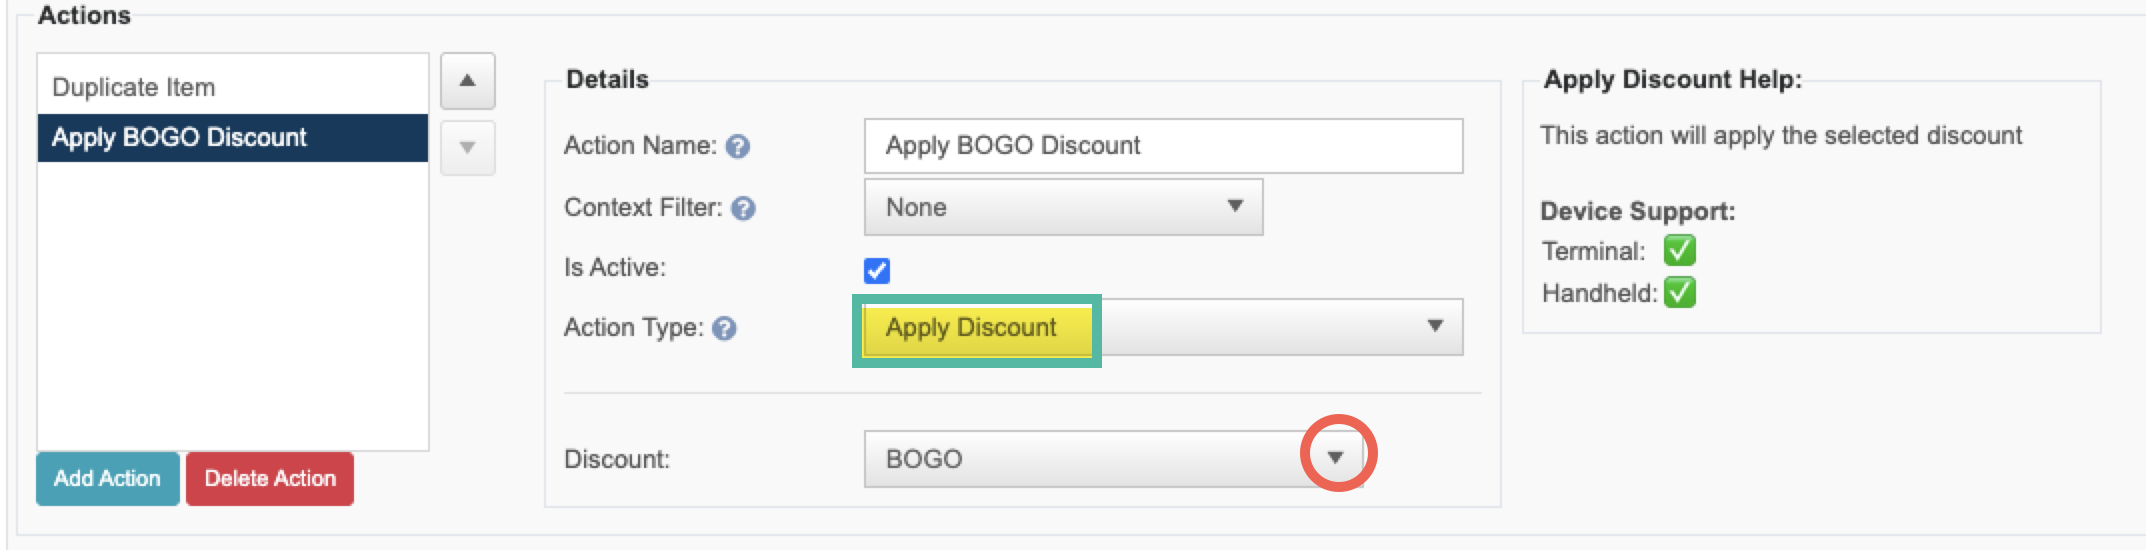Click the Action Name help icon
This screenshot has width=2146, height=550.
click(x=738, y=147)
